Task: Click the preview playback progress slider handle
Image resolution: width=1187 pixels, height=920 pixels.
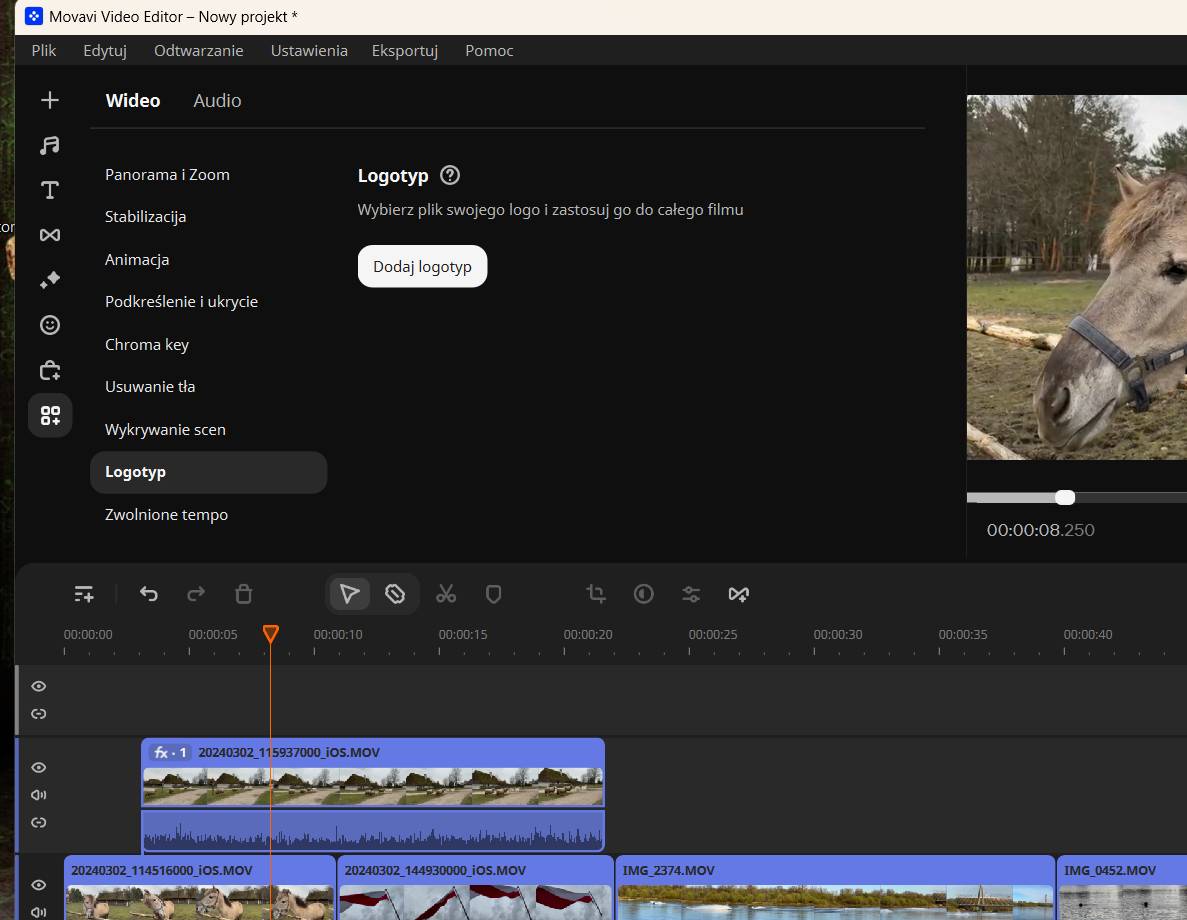Action: tap(1065, 497)
